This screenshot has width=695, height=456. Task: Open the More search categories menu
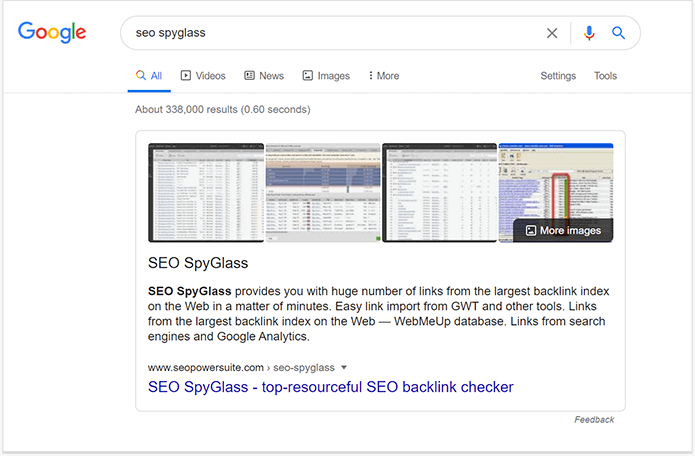click(x=384, y=76)
